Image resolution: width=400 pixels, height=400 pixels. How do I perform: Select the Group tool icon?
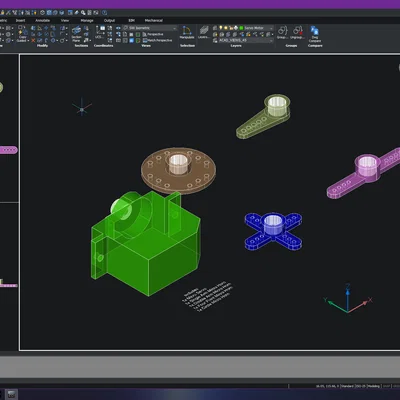(282, 32)
